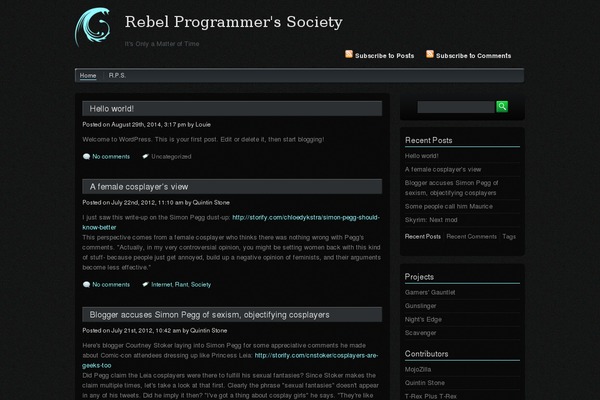Open the Hello world! post title
This screenshot has width=600, height=400.
coord(112,109)
